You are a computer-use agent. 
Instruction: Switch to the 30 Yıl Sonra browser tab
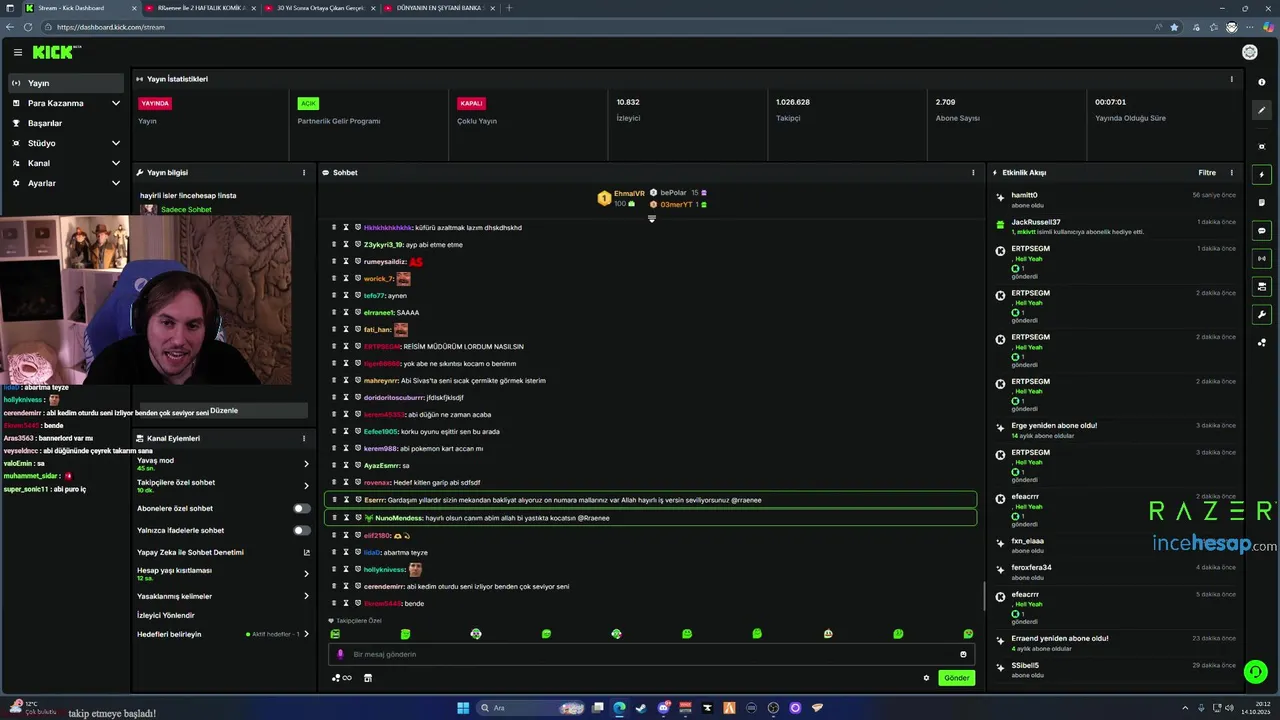pyautogui.click(x=320, y=8)
